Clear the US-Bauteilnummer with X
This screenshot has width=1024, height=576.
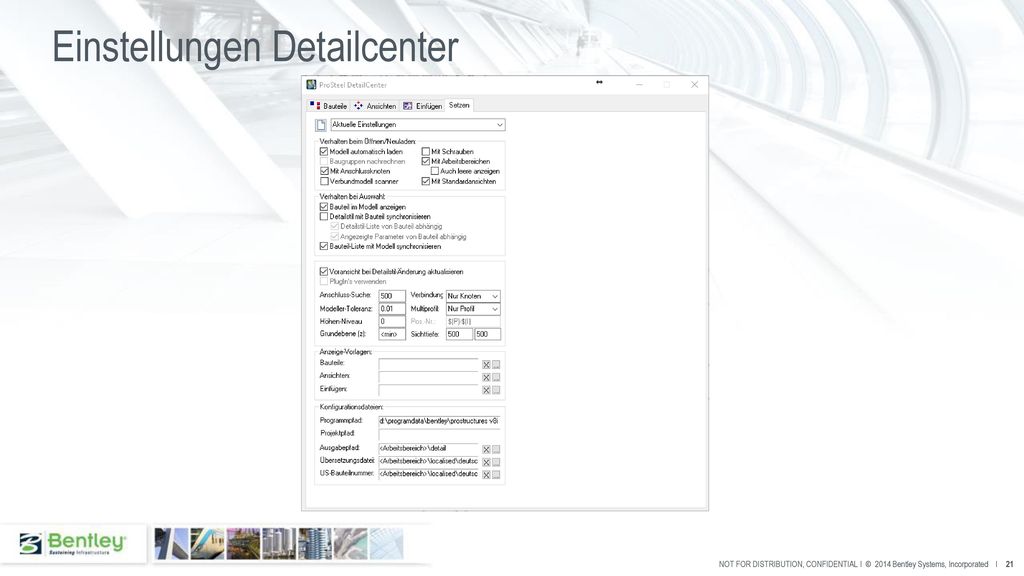pyautogui.click(x=486, y=475)
